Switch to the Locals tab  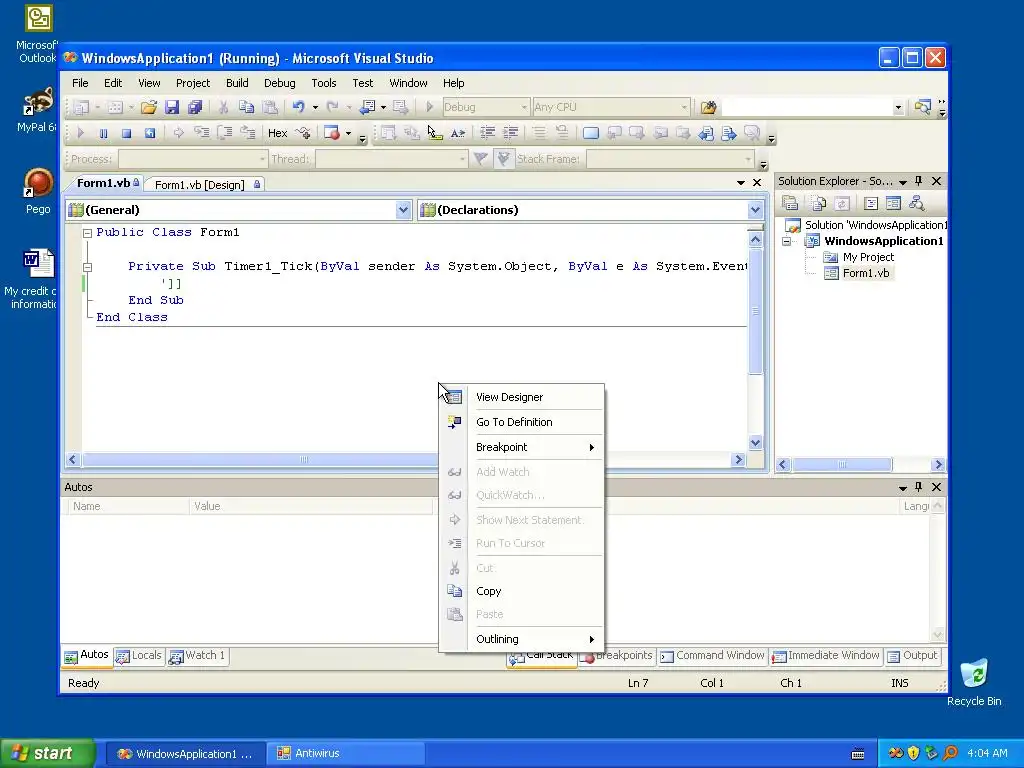[140, 656]
